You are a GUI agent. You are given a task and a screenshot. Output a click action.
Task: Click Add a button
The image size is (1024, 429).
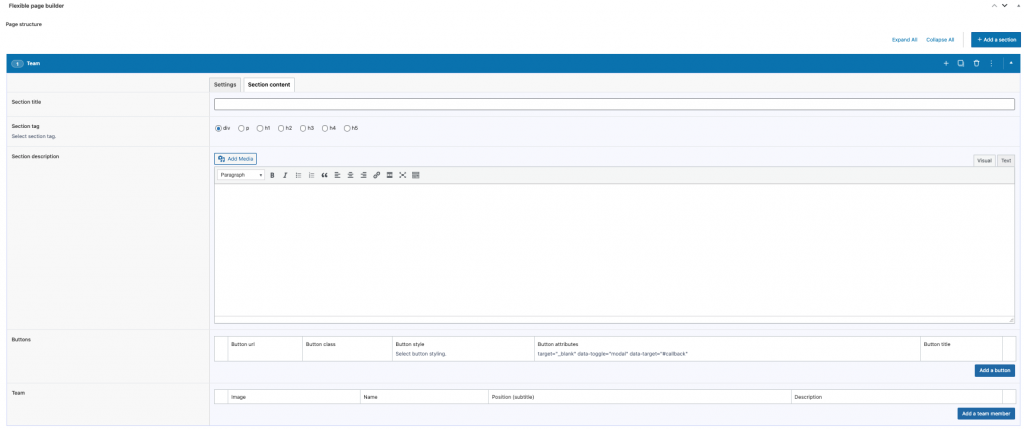(x=995, y=371)
